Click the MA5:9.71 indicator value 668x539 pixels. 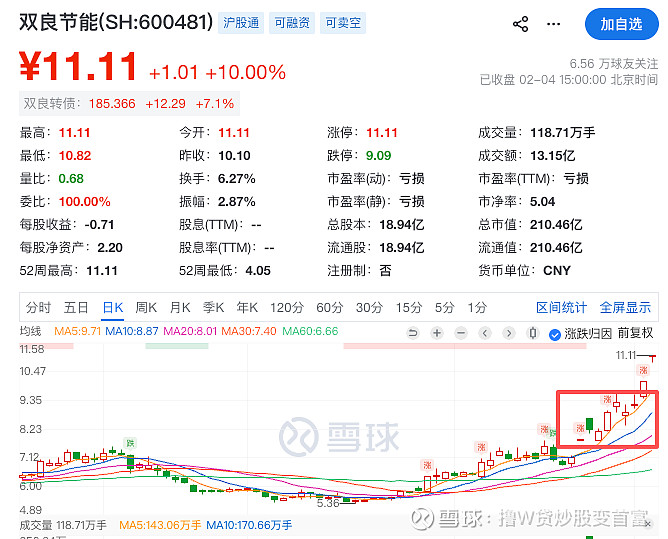point(78,331)
